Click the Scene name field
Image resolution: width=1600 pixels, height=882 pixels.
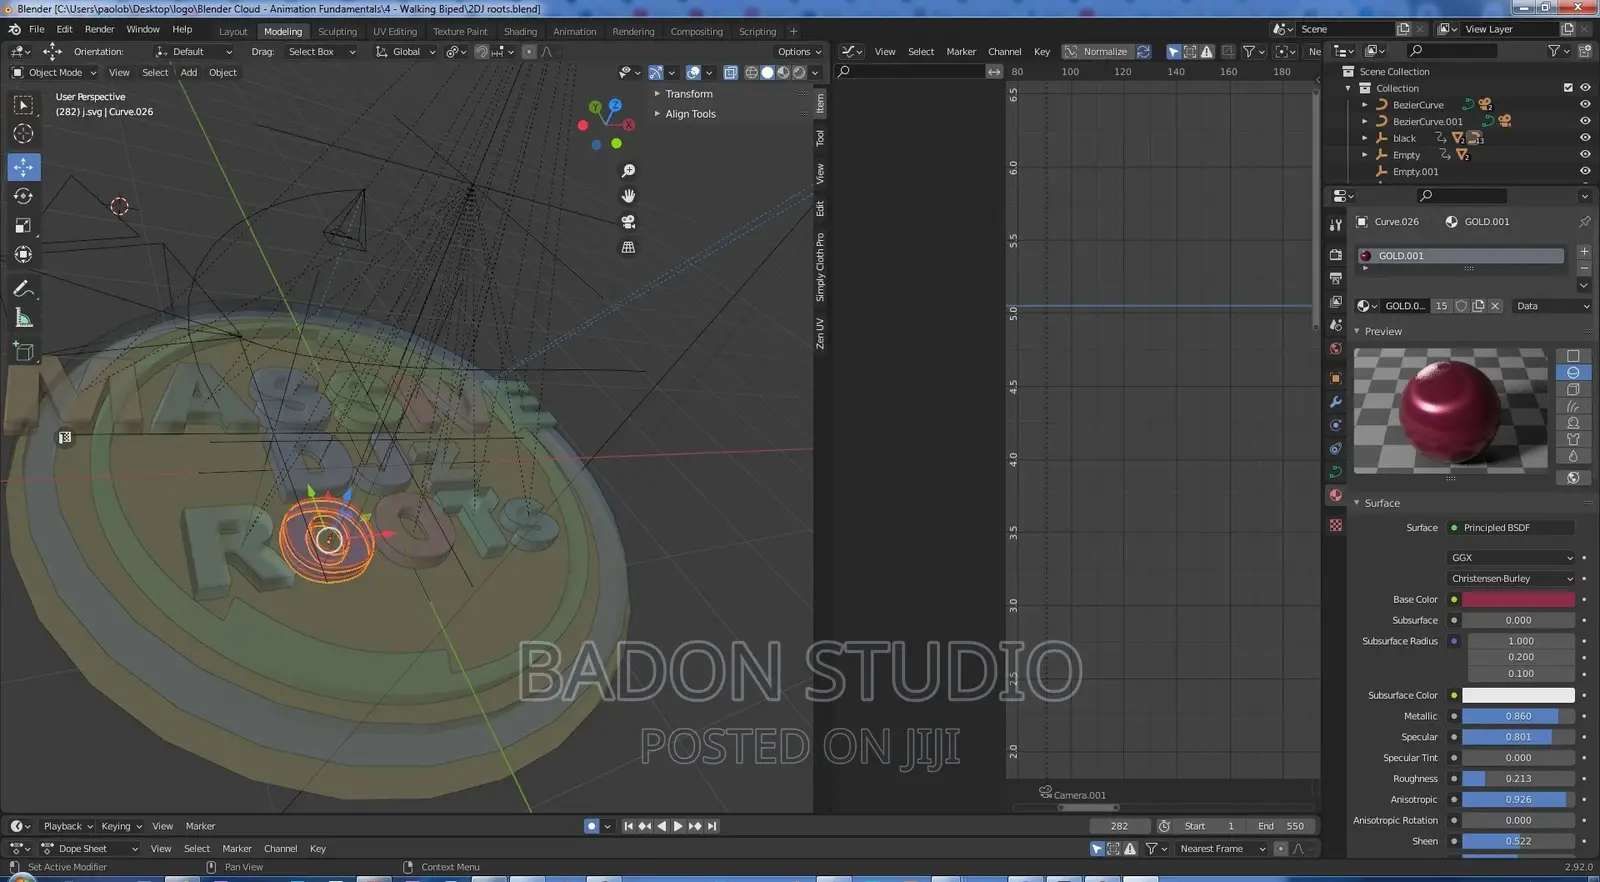1345,30
